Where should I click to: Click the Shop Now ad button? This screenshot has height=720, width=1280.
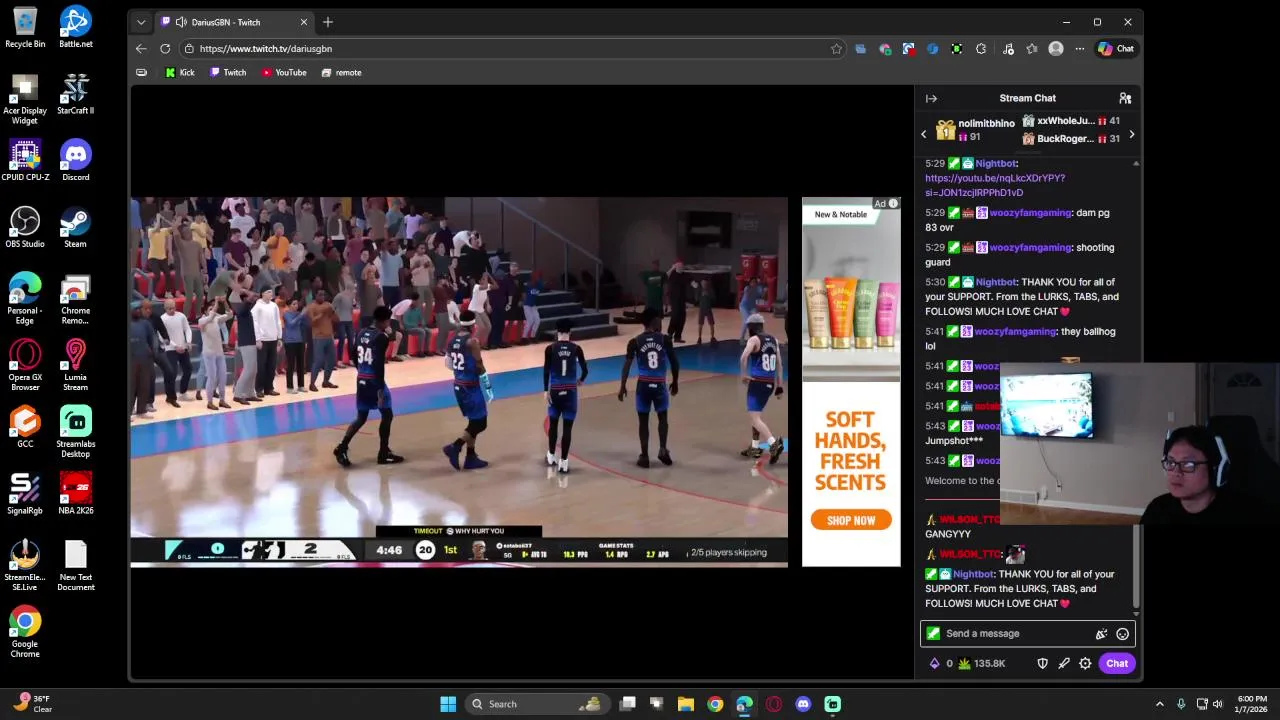point(851,520)
